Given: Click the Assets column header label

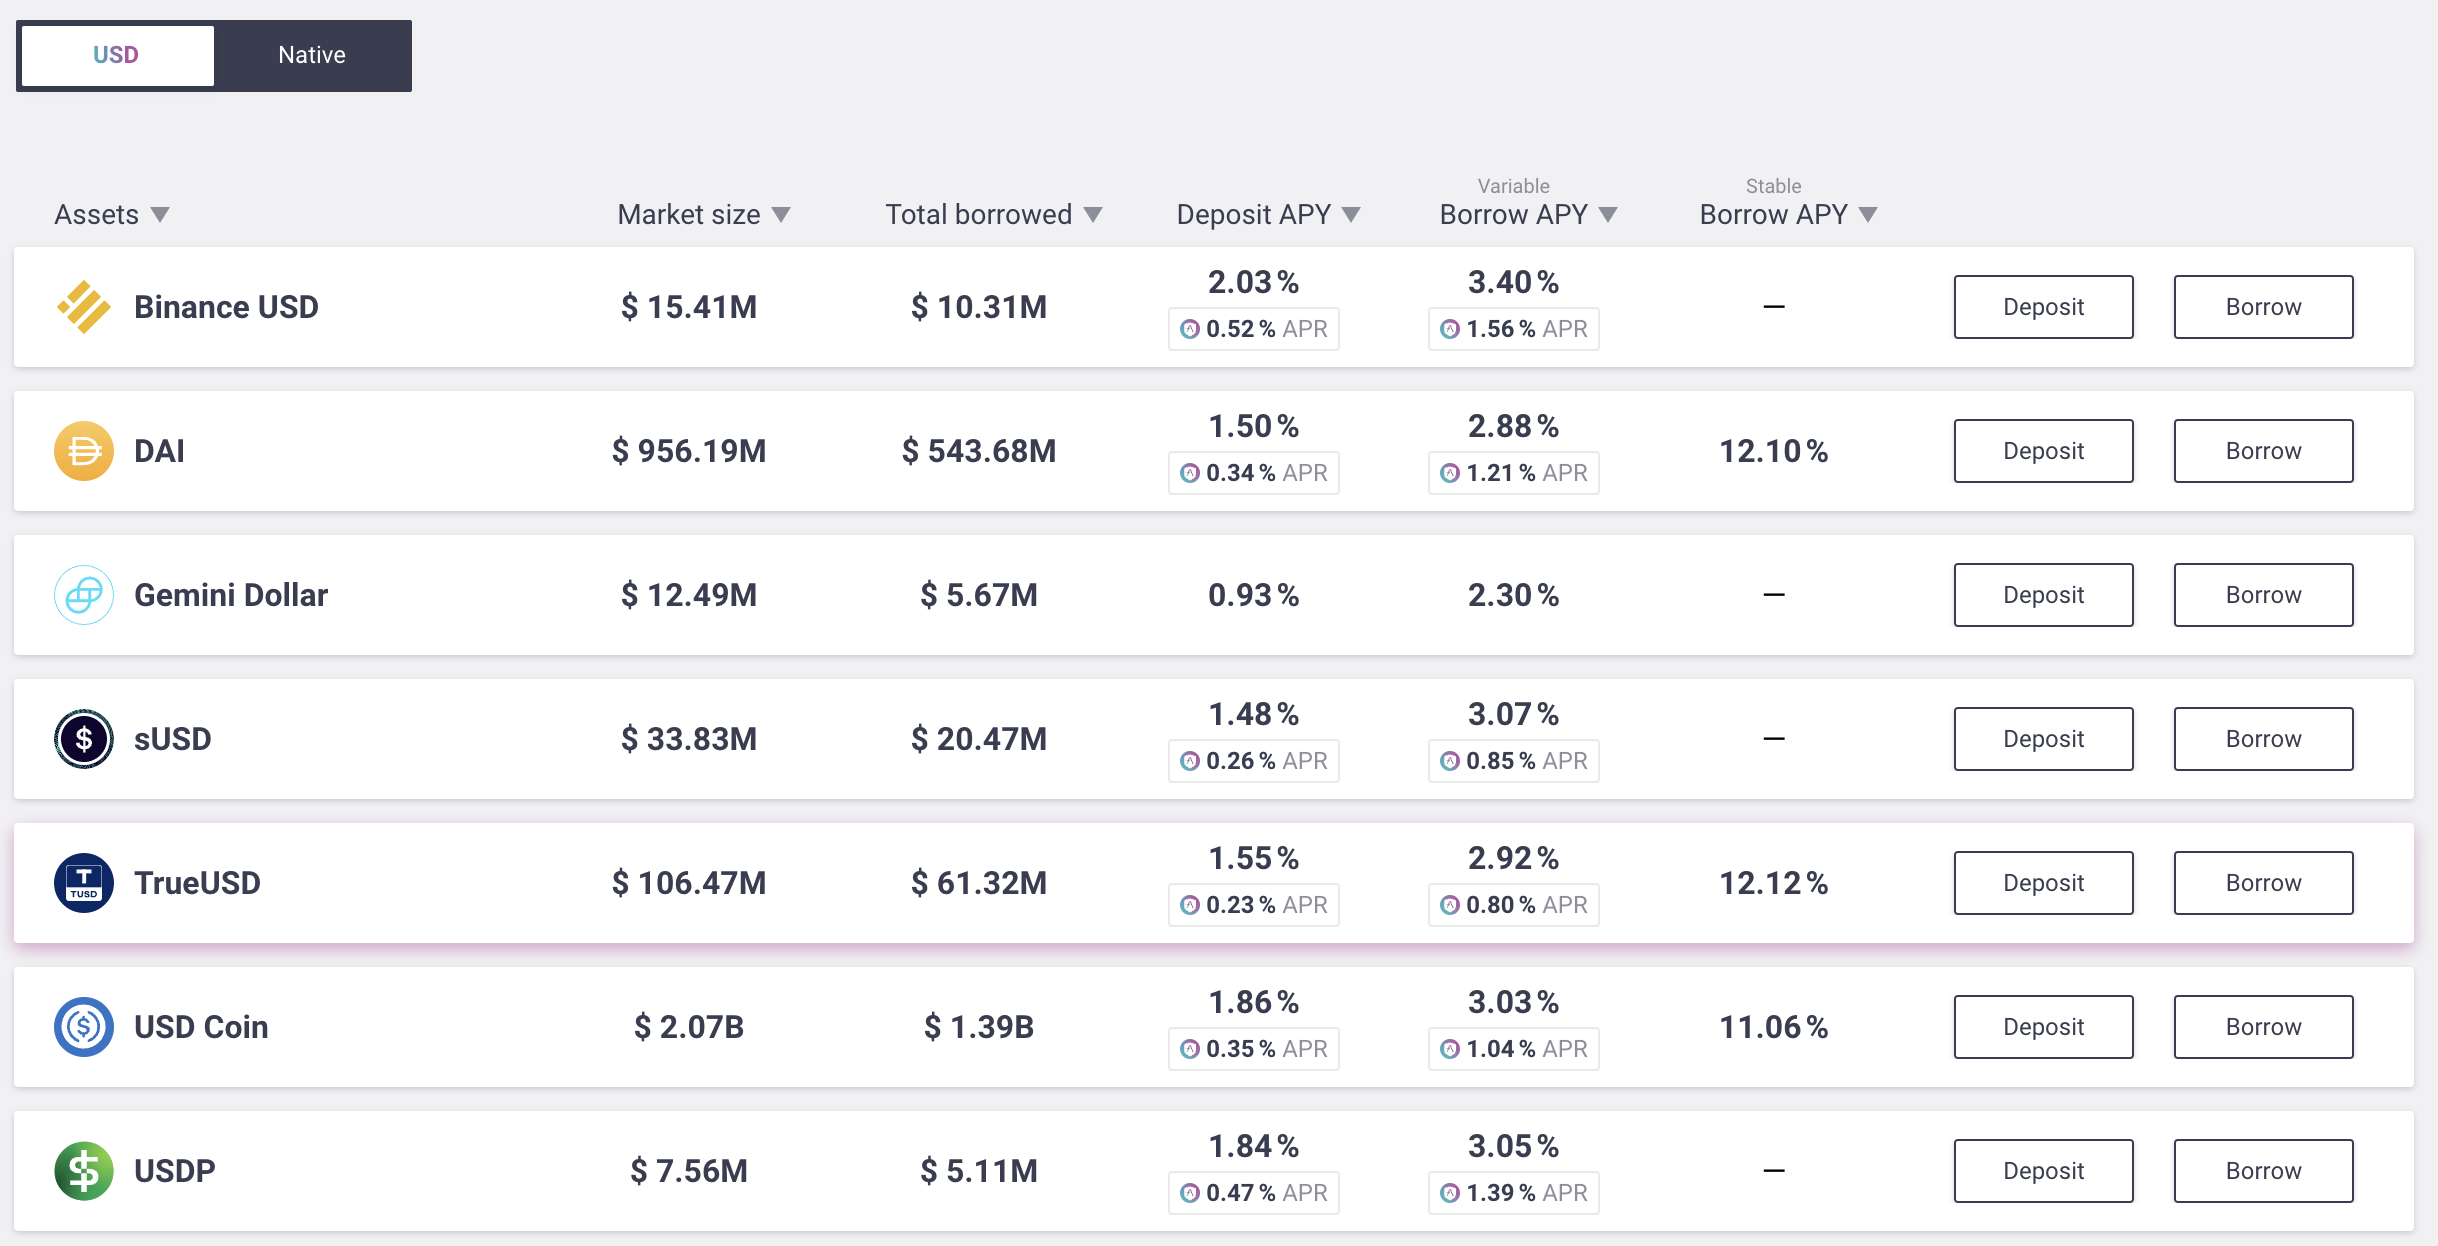Looking at the screenshot, I should click(96, 215).
